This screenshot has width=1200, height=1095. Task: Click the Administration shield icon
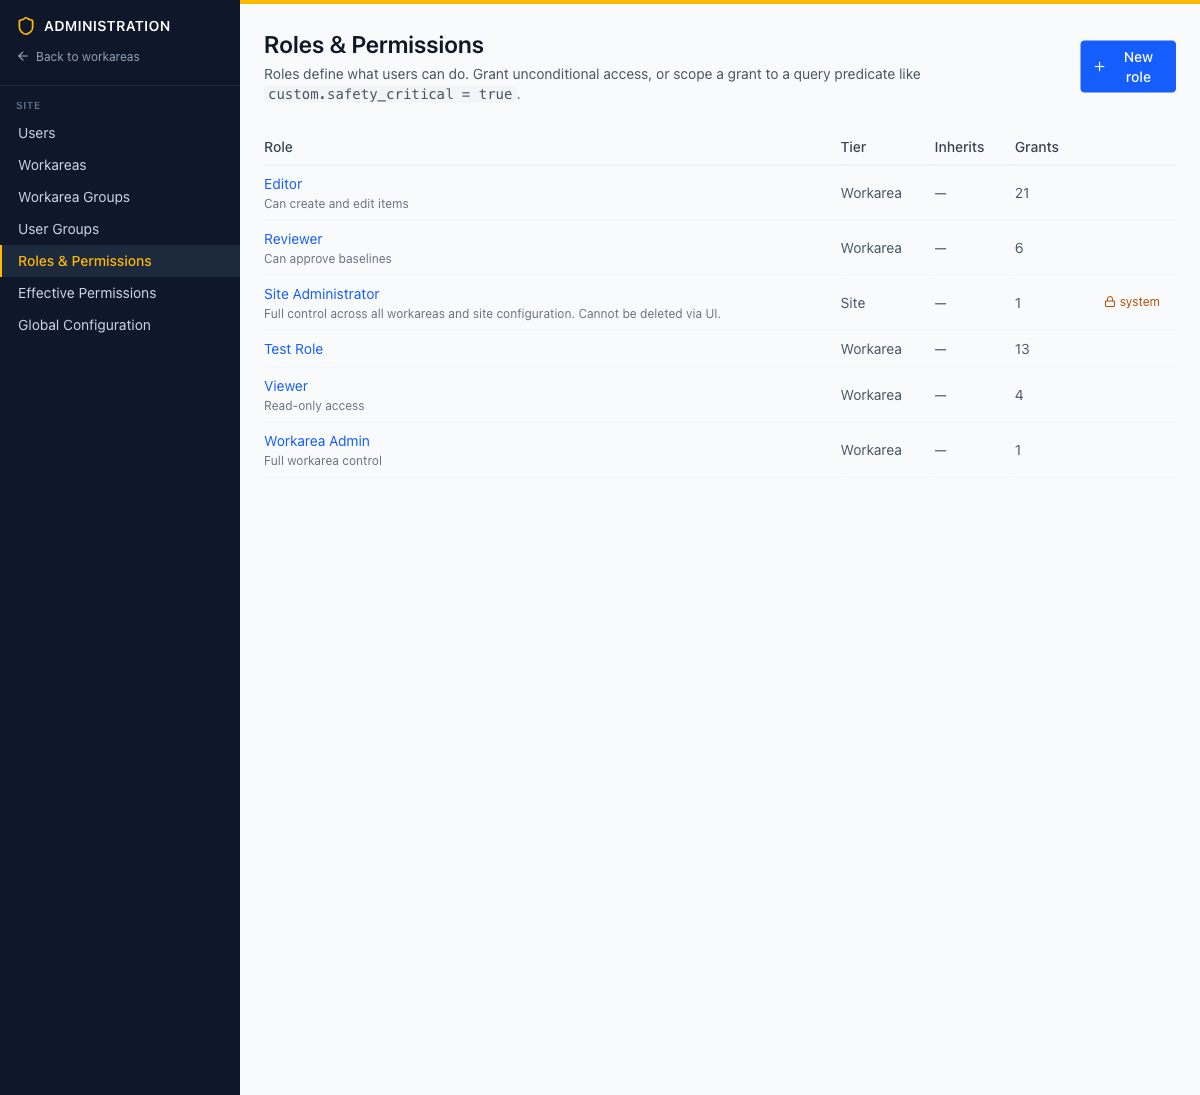pyautogui.click(x=26, y=26)
